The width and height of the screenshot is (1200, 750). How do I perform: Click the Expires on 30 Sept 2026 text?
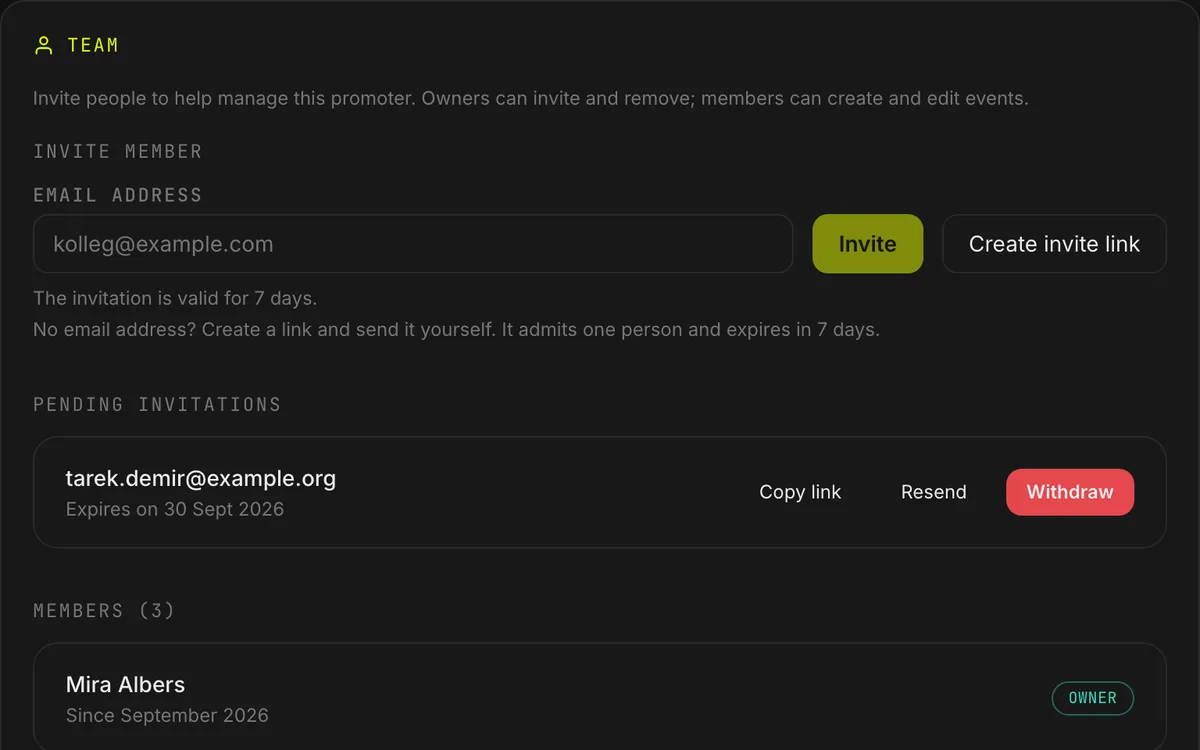(175, 509)
